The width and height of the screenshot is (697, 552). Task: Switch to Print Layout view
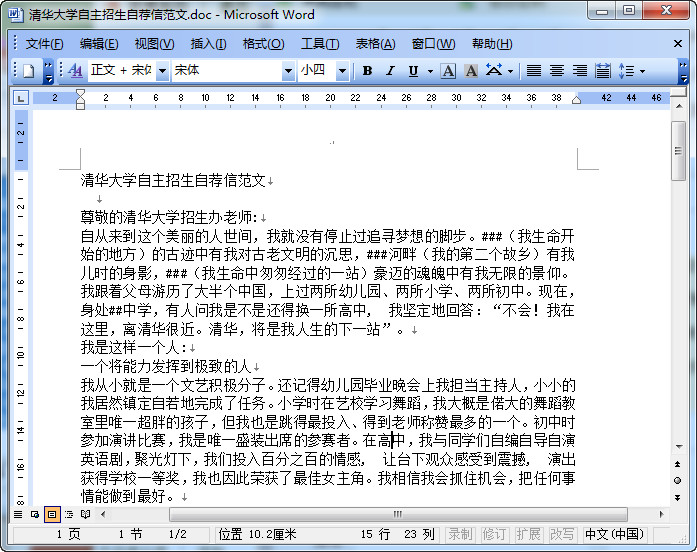(x=52, y=515)
